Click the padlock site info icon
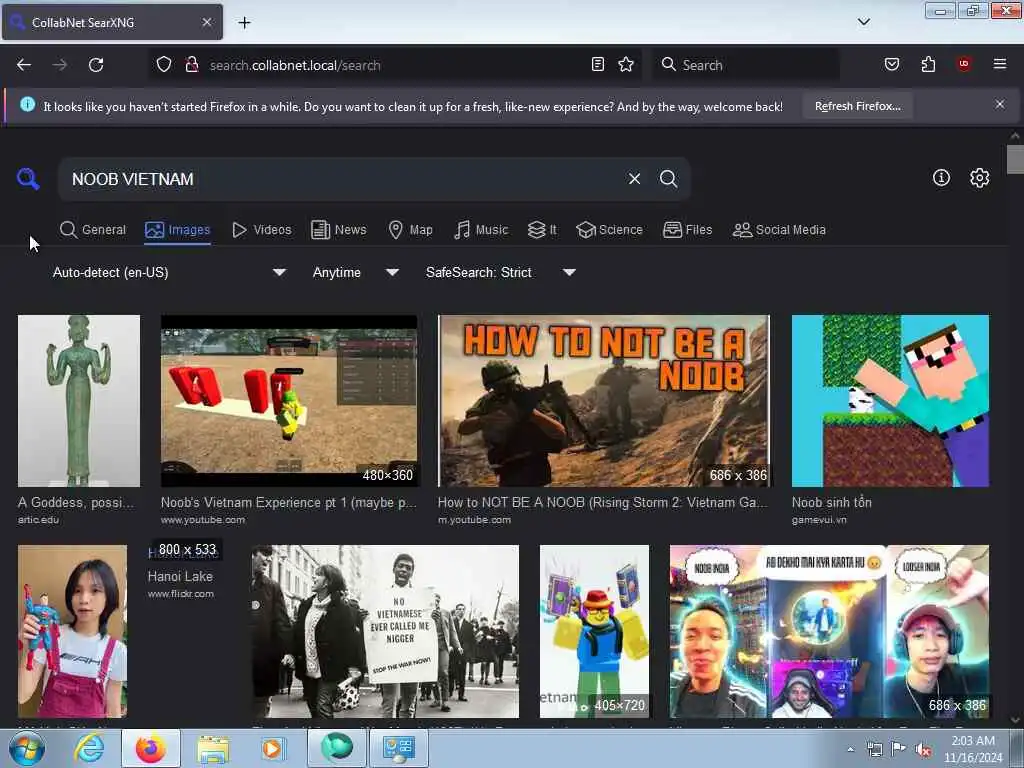 pyautogui.click(x=191, y=65)
